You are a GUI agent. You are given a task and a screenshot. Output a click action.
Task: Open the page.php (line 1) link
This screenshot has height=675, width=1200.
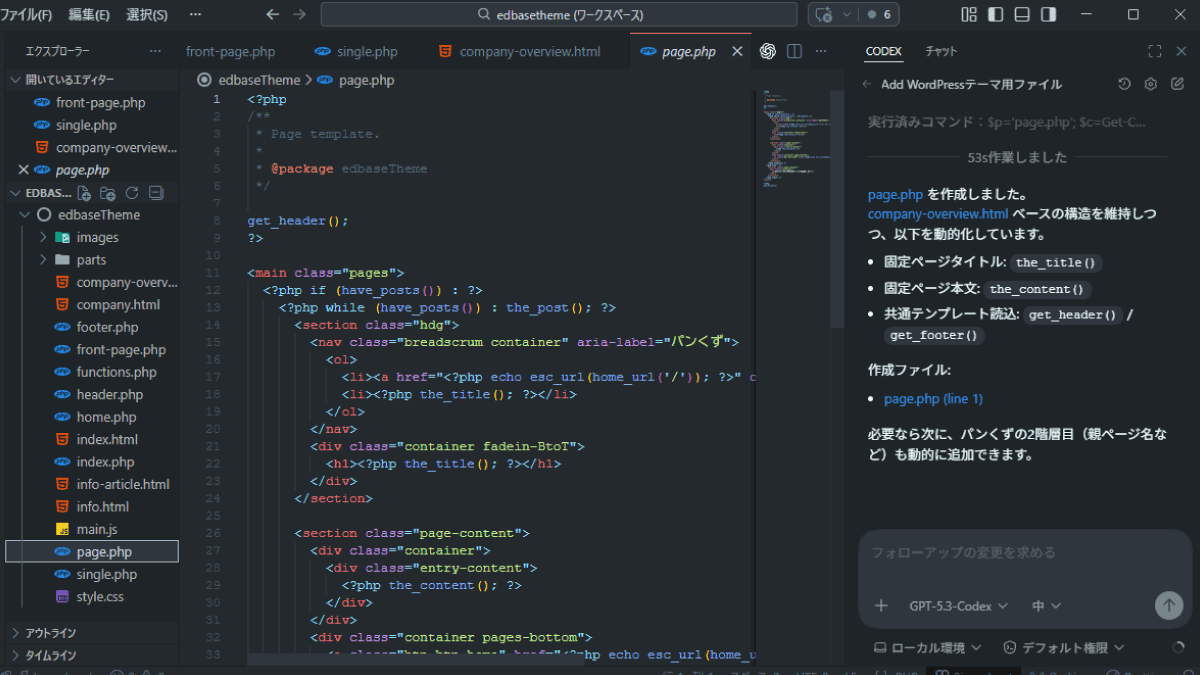(x=933, y=399)
